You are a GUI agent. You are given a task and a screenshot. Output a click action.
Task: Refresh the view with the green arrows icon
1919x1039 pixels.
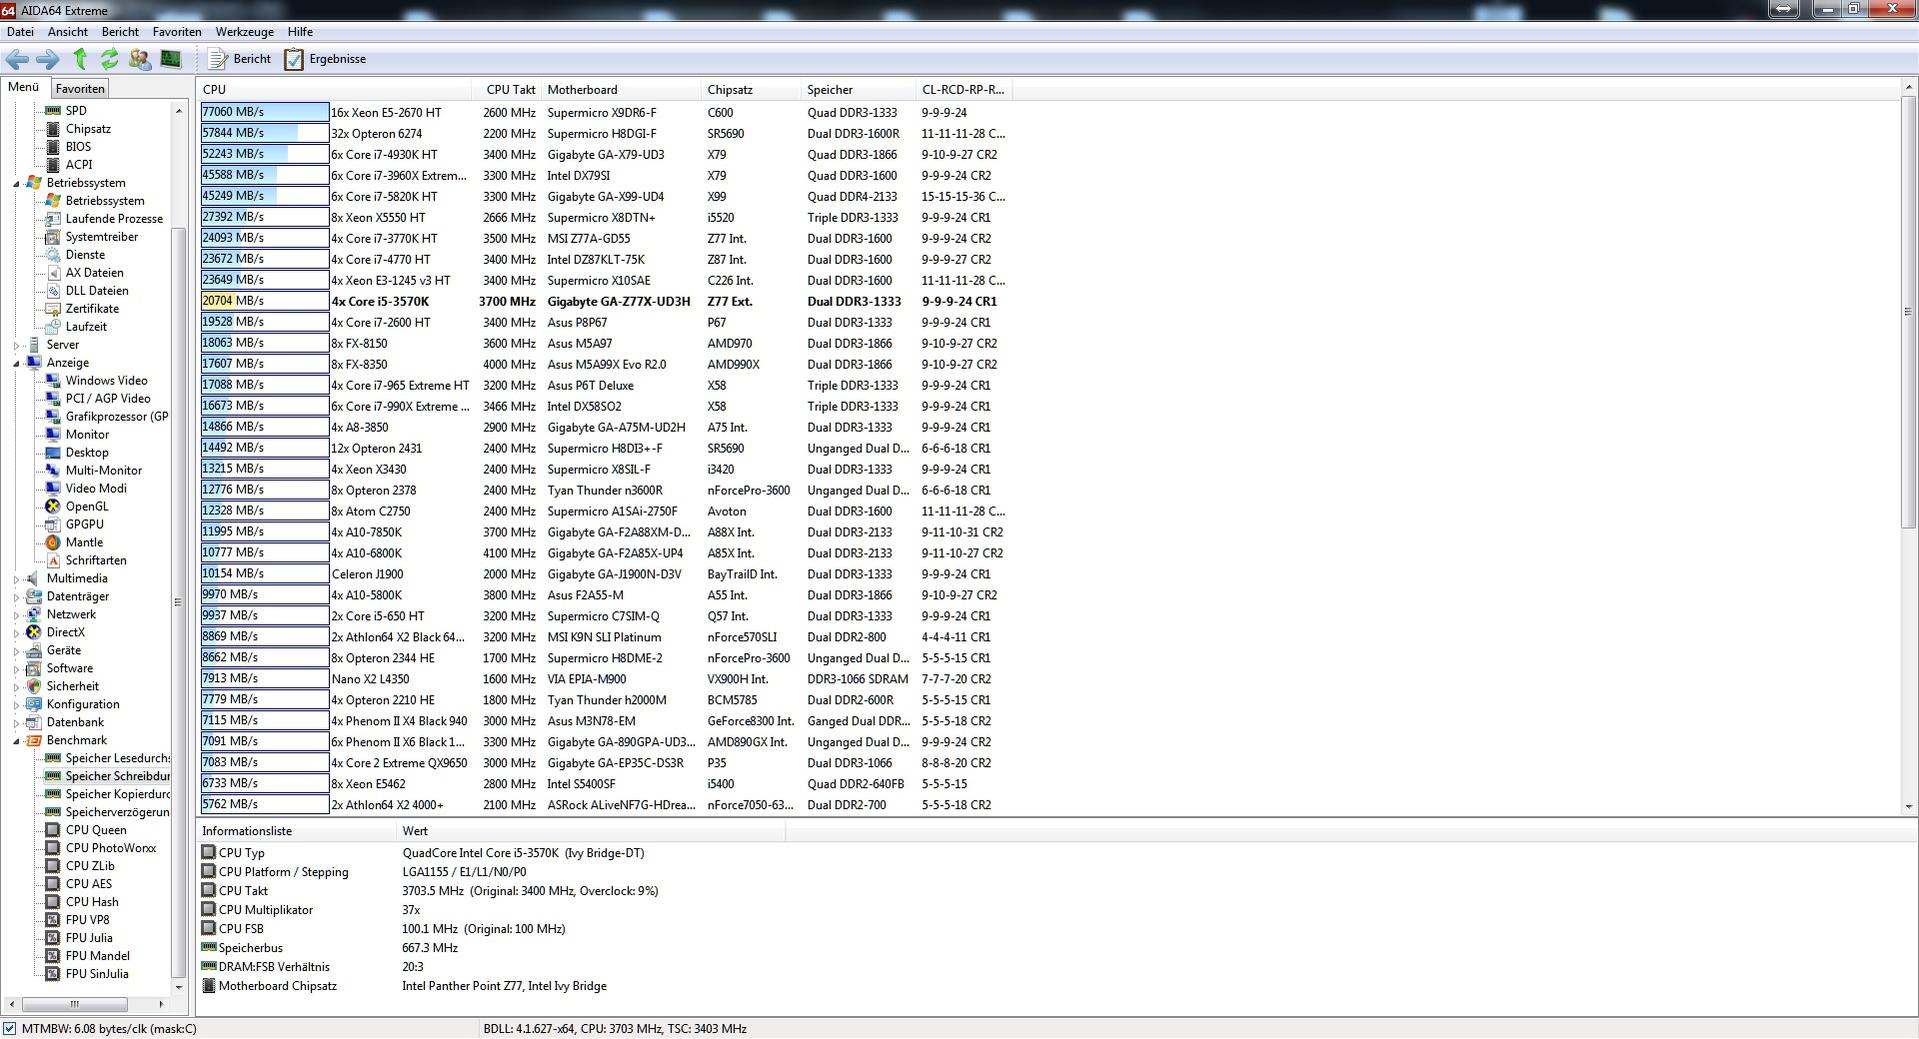tap(110, 59)
